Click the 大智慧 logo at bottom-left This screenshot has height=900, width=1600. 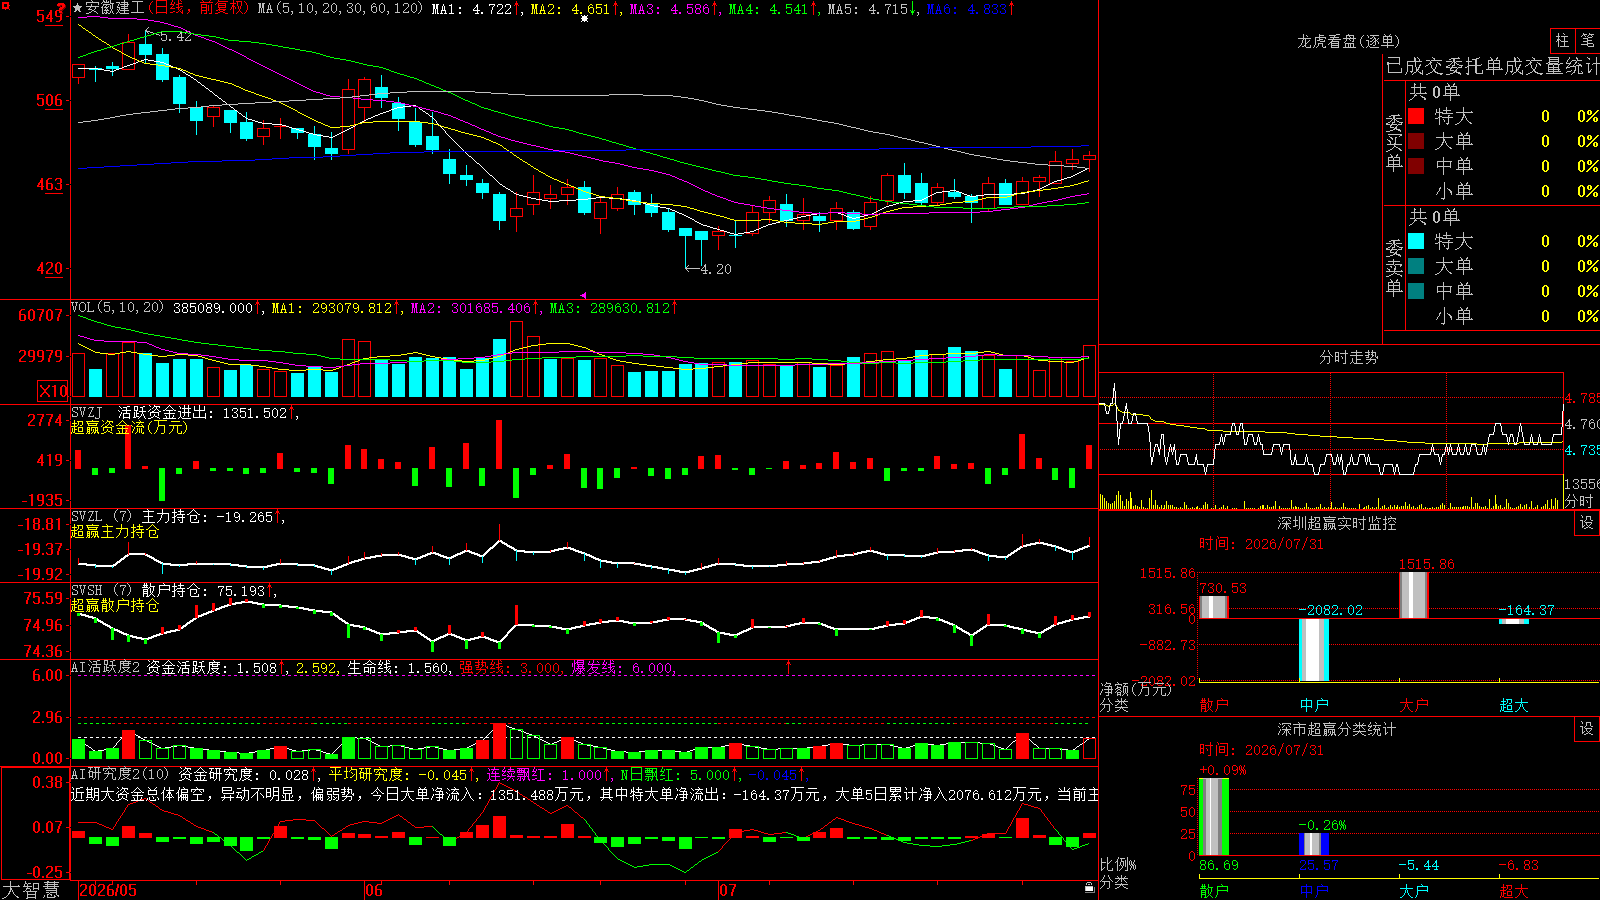tap(31, 890)
